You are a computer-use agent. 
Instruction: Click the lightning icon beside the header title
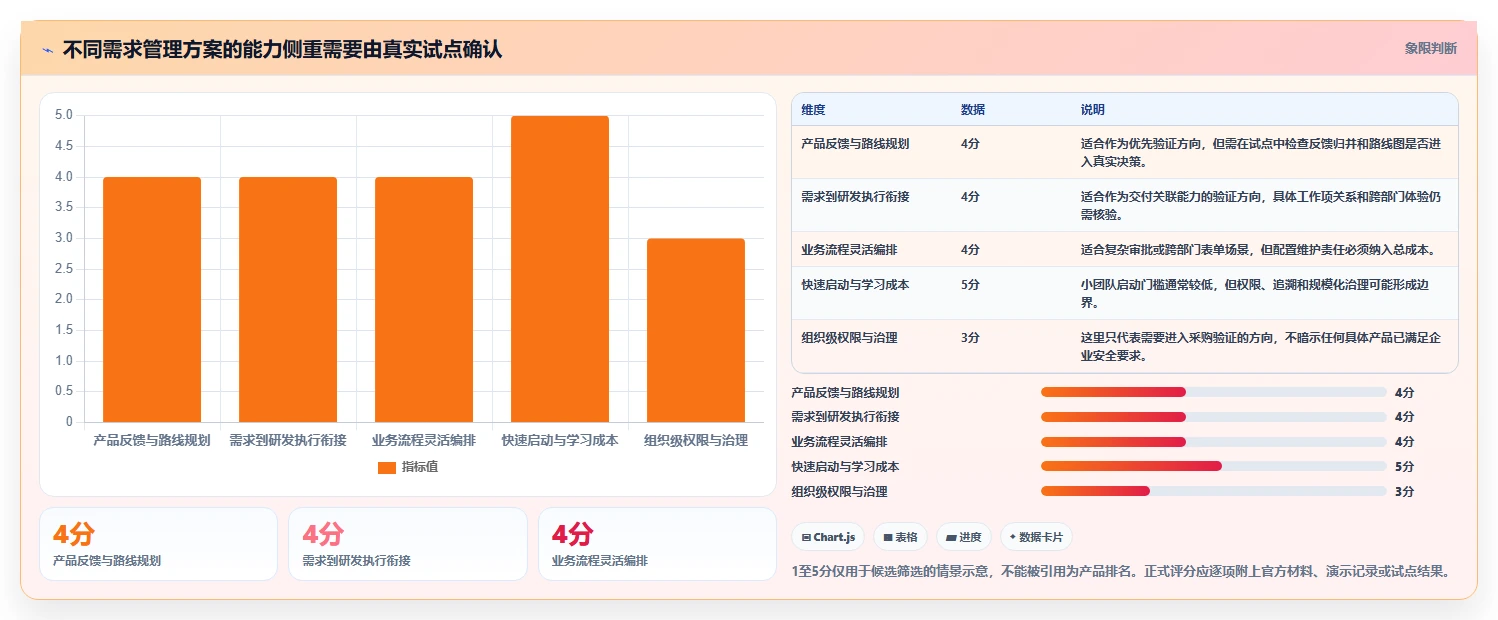[x=47, y=50]
